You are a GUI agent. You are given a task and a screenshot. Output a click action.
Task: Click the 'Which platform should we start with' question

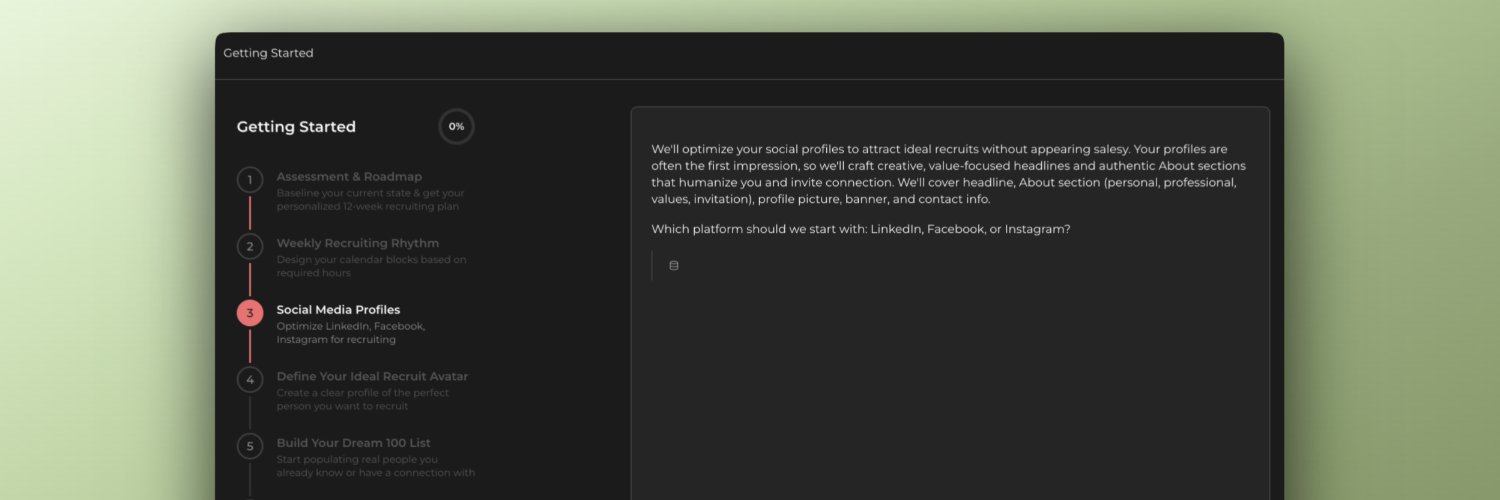click(x=861, y=229)
